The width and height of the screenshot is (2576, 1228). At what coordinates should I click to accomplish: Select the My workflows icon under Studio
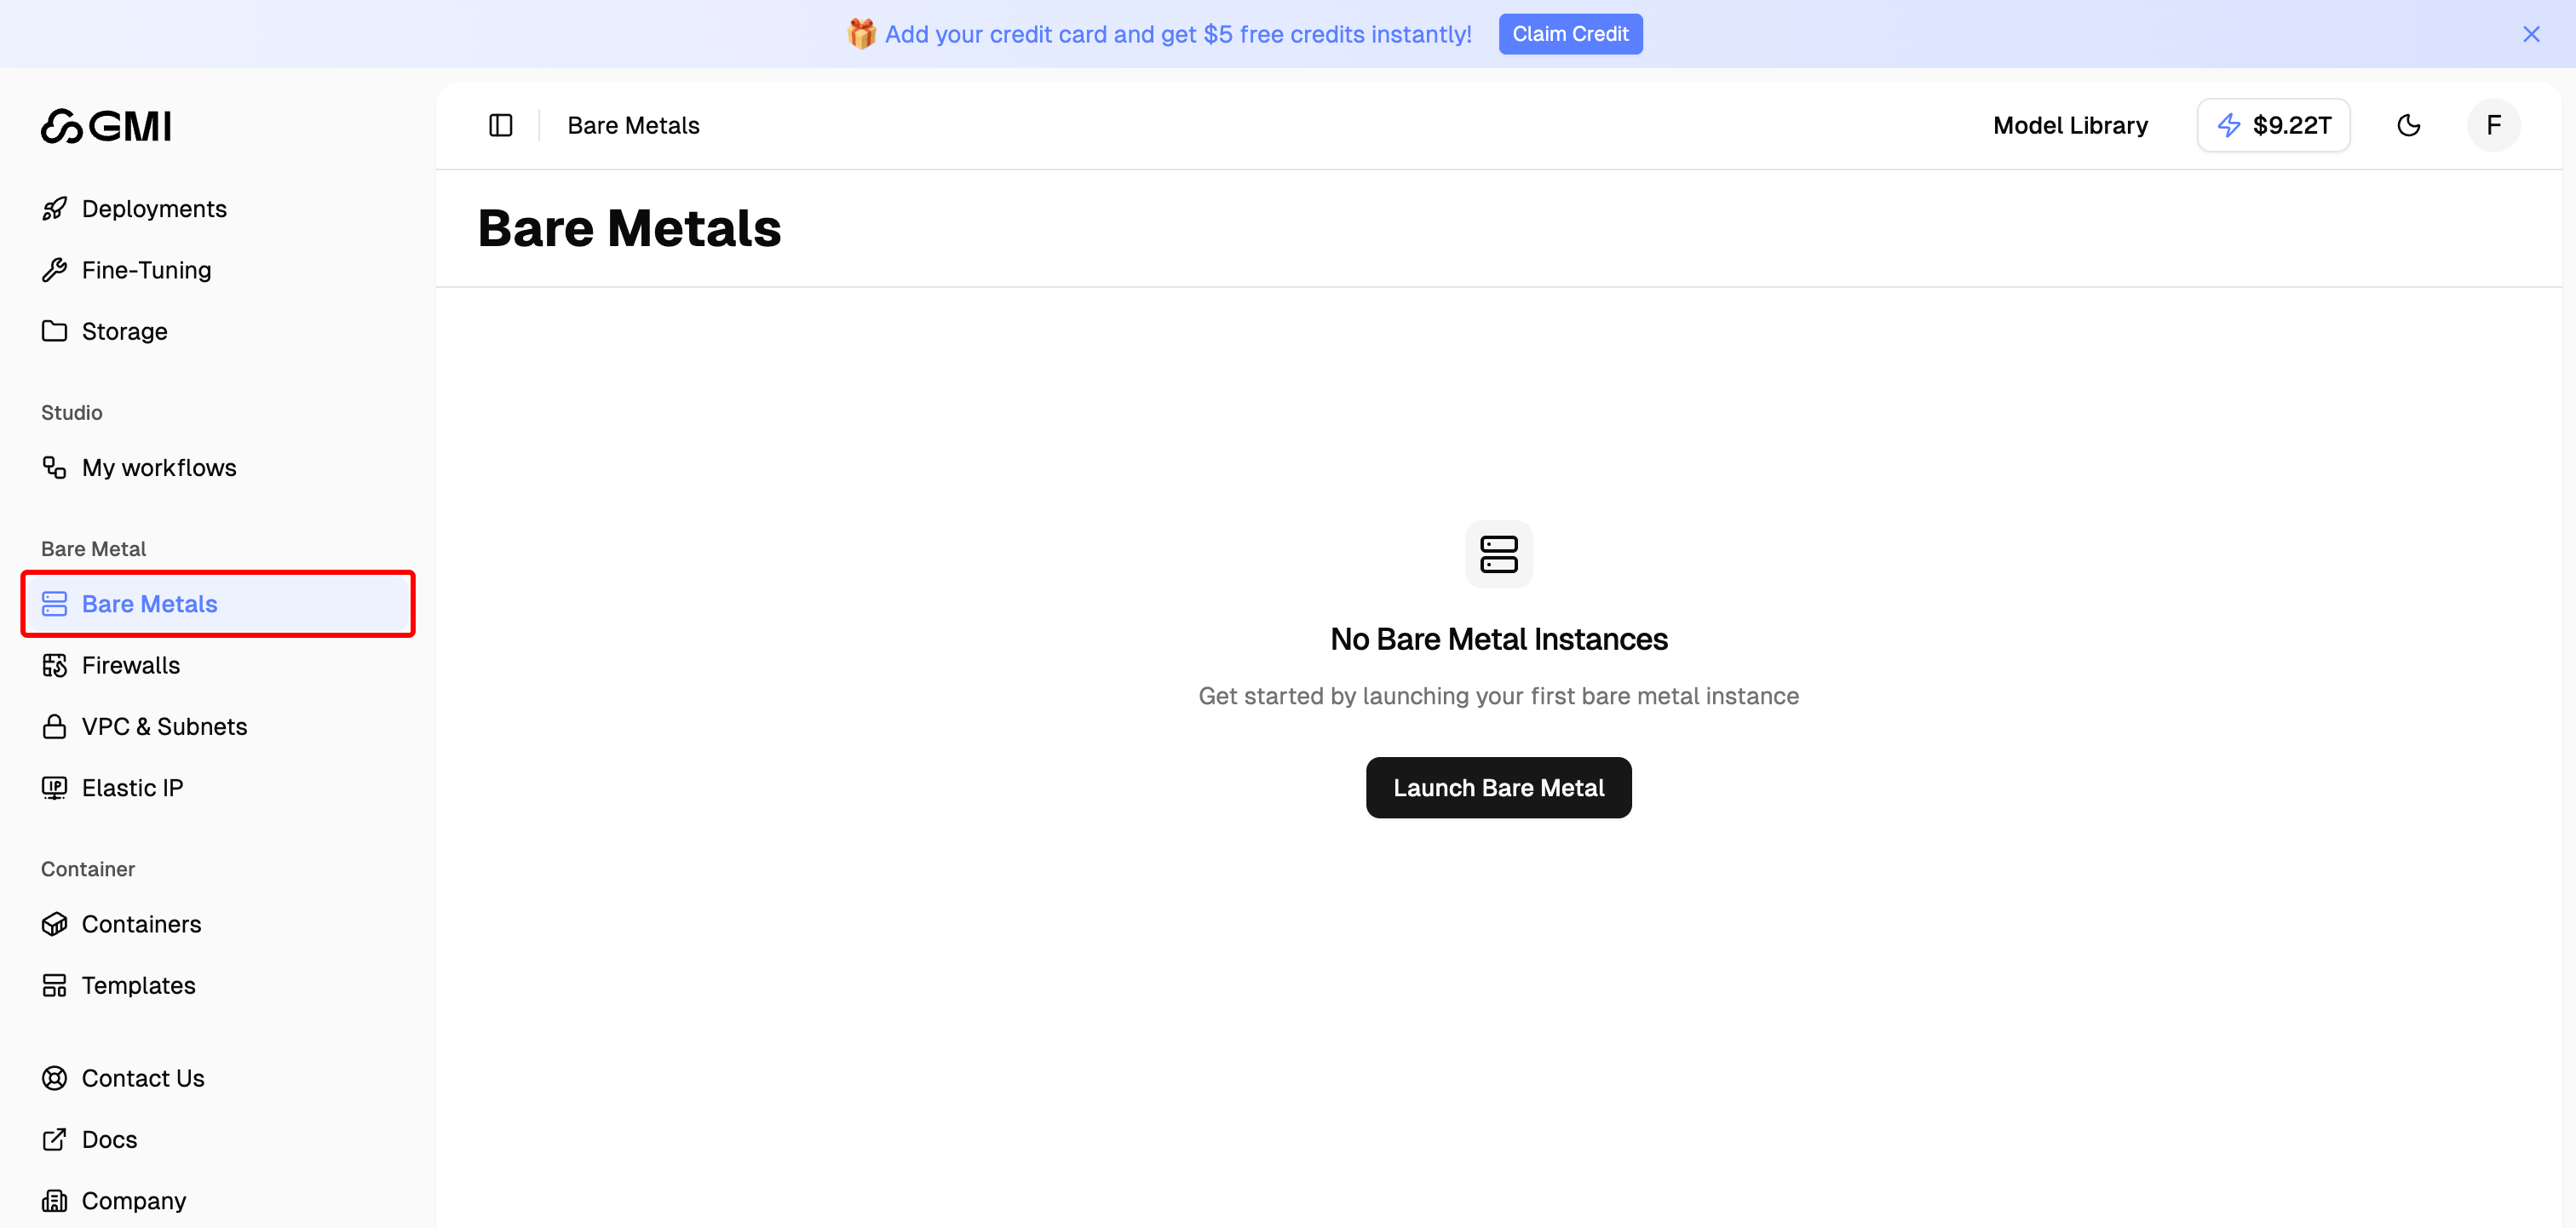(54, 467)
